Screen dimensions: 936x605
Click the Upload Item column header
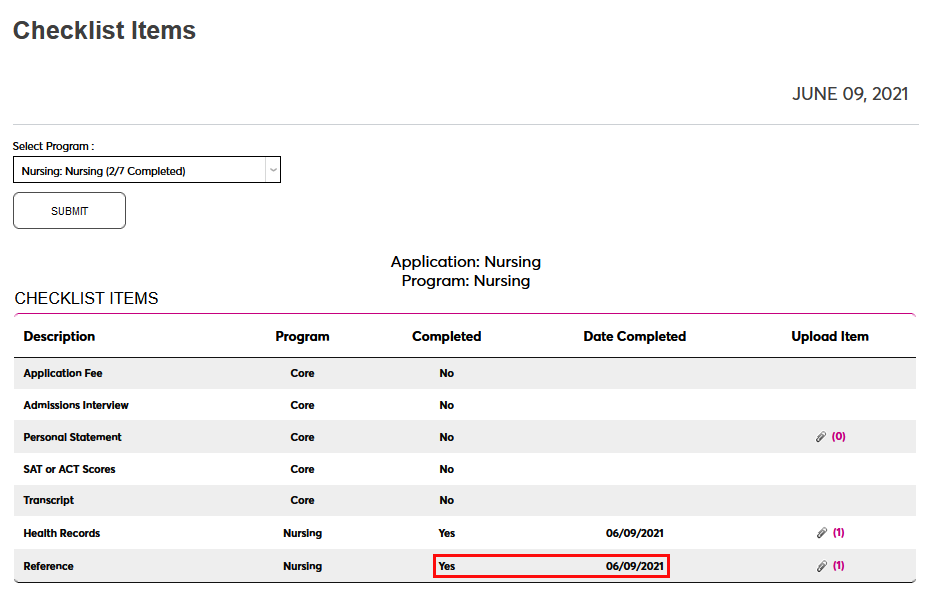(830, 337)
